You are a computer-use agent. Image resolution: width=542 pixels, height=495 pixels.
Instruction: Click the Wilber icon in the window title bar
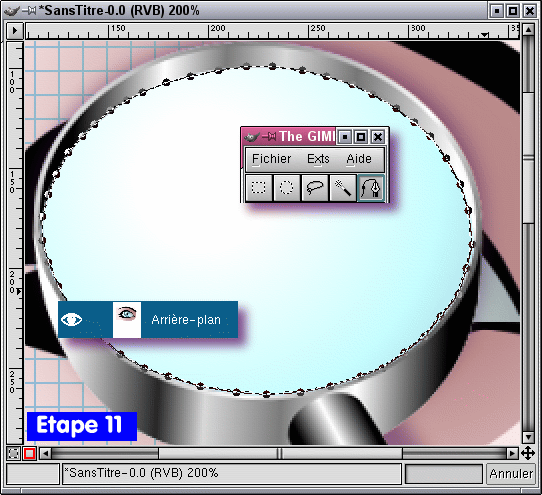pos(12,11)
